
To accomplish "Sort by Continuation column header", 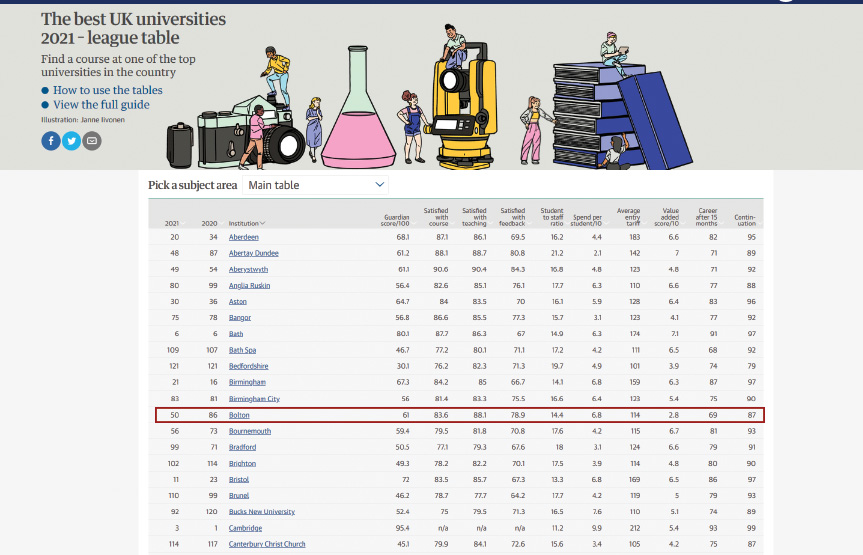I will point(745,220).
